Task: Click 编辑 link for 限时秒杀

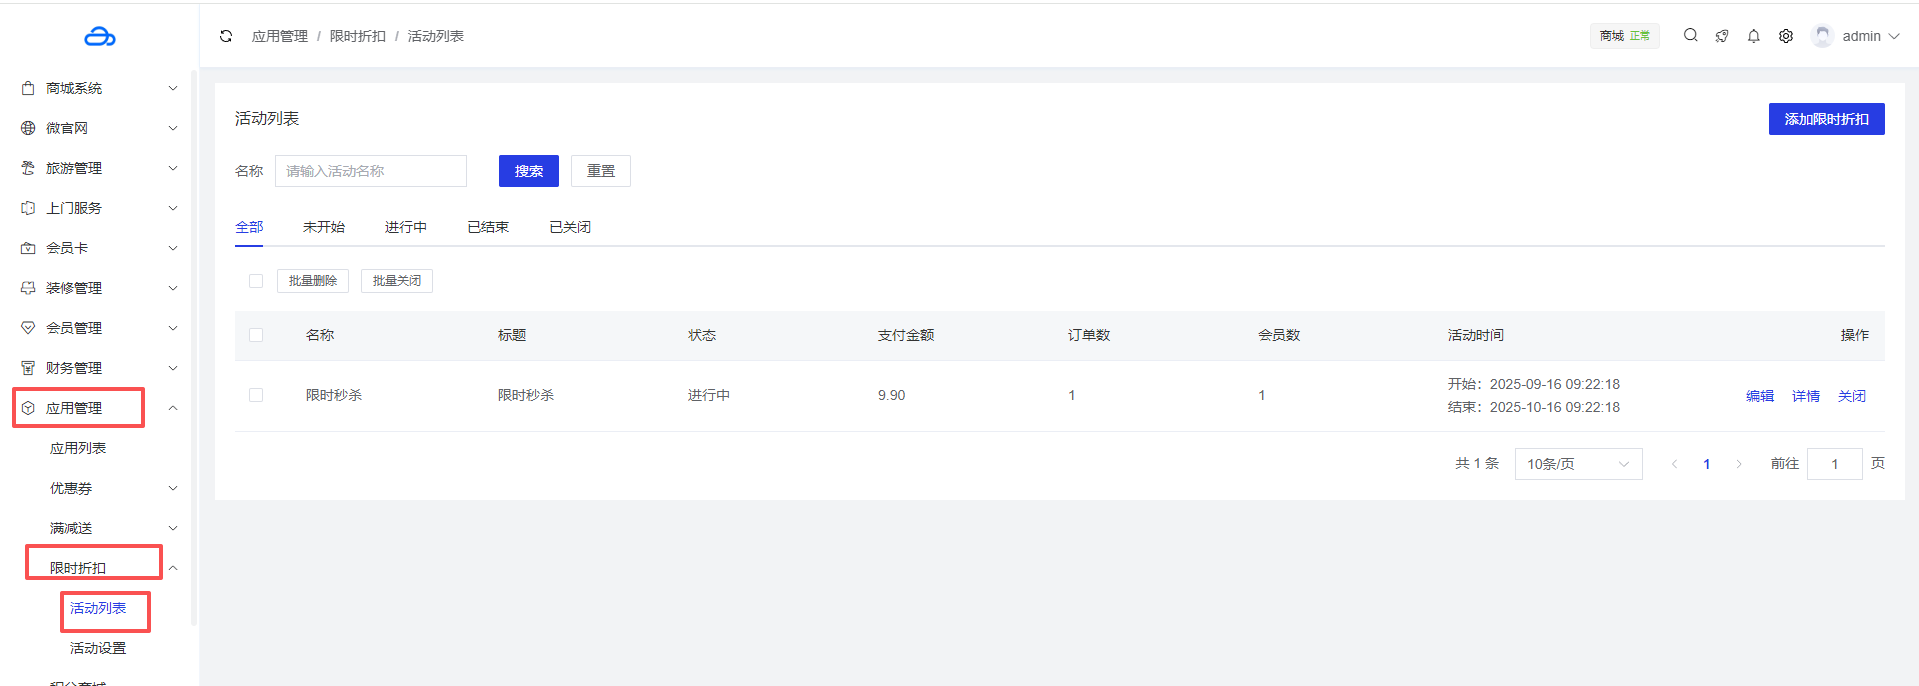Action: click(x=1759, y=396)
